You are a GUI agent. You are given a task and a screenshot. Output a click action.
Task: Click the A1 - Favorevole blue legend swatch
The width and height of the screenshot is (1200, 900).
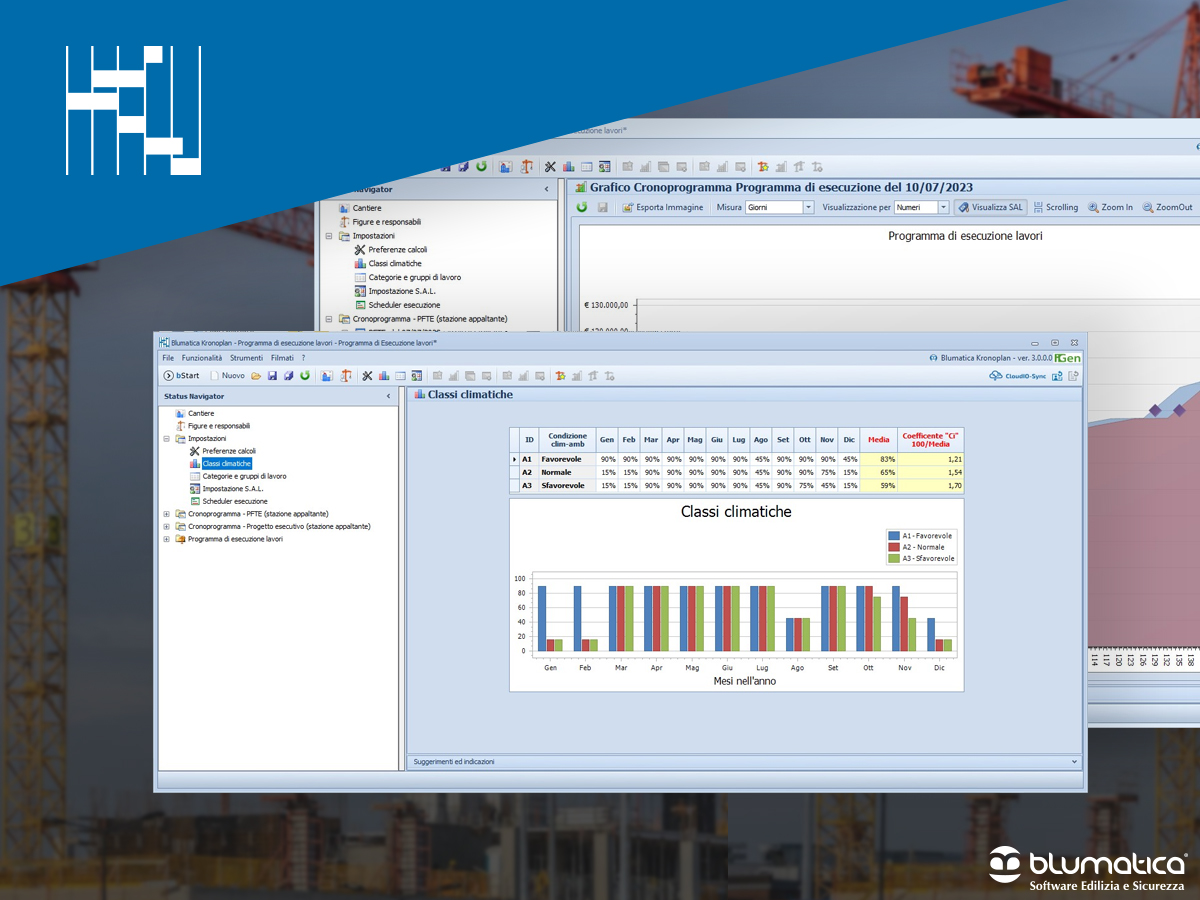[894, 536]
